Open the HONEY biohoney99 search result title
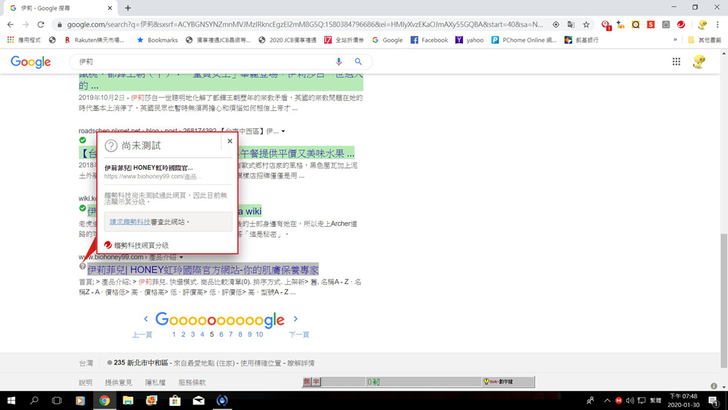Viewport: 728px width, 410px height. pyautogui.click(x=203, y=270)
